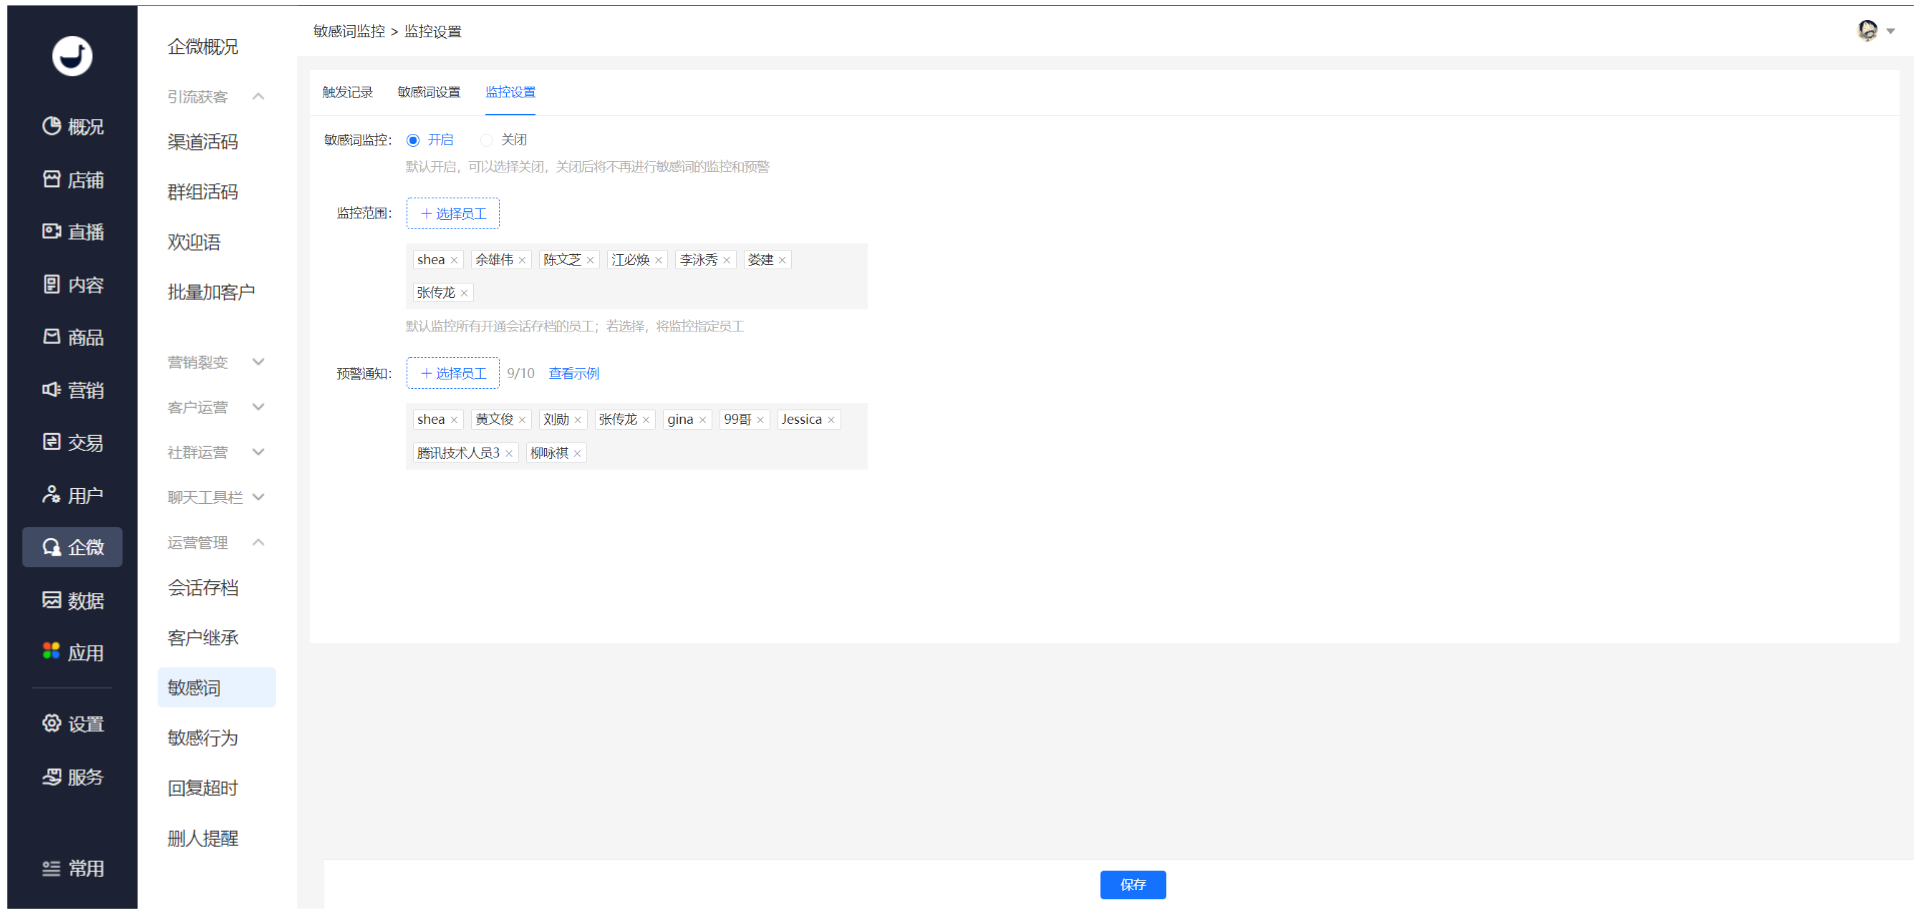Viewport: 1928px width, 922px height.
Task: Remove 腾讯技术人员3 from alert notification list
Action: [x=509, y=454]
